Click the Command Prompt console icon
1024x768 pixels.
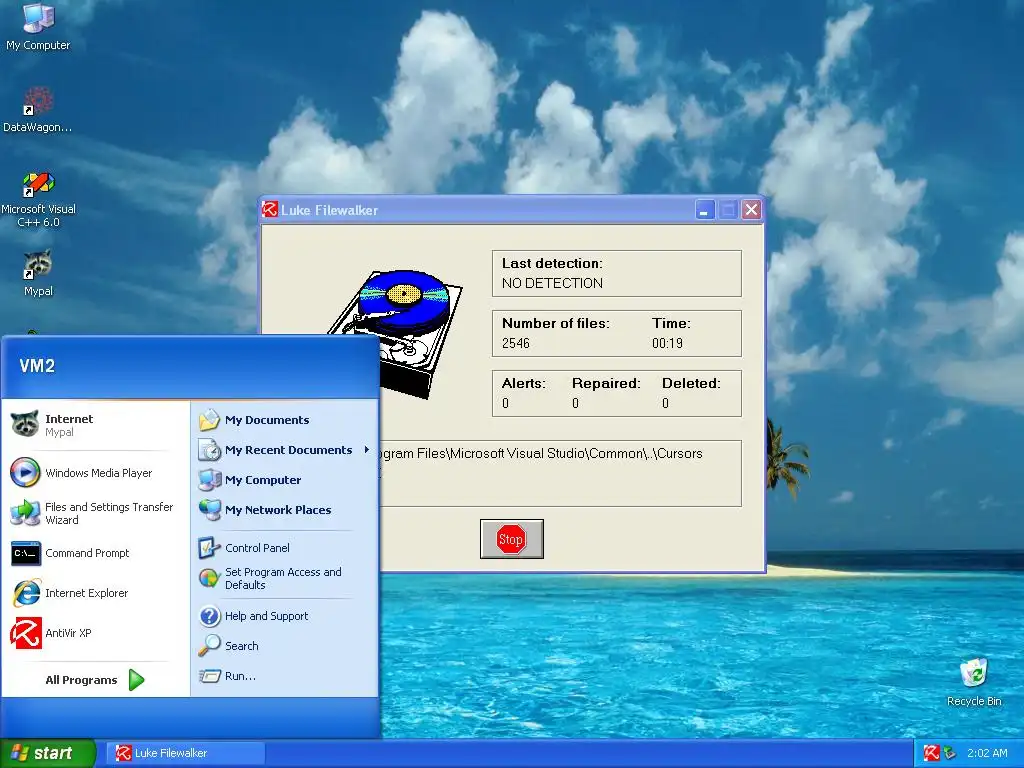click(25, 553)
